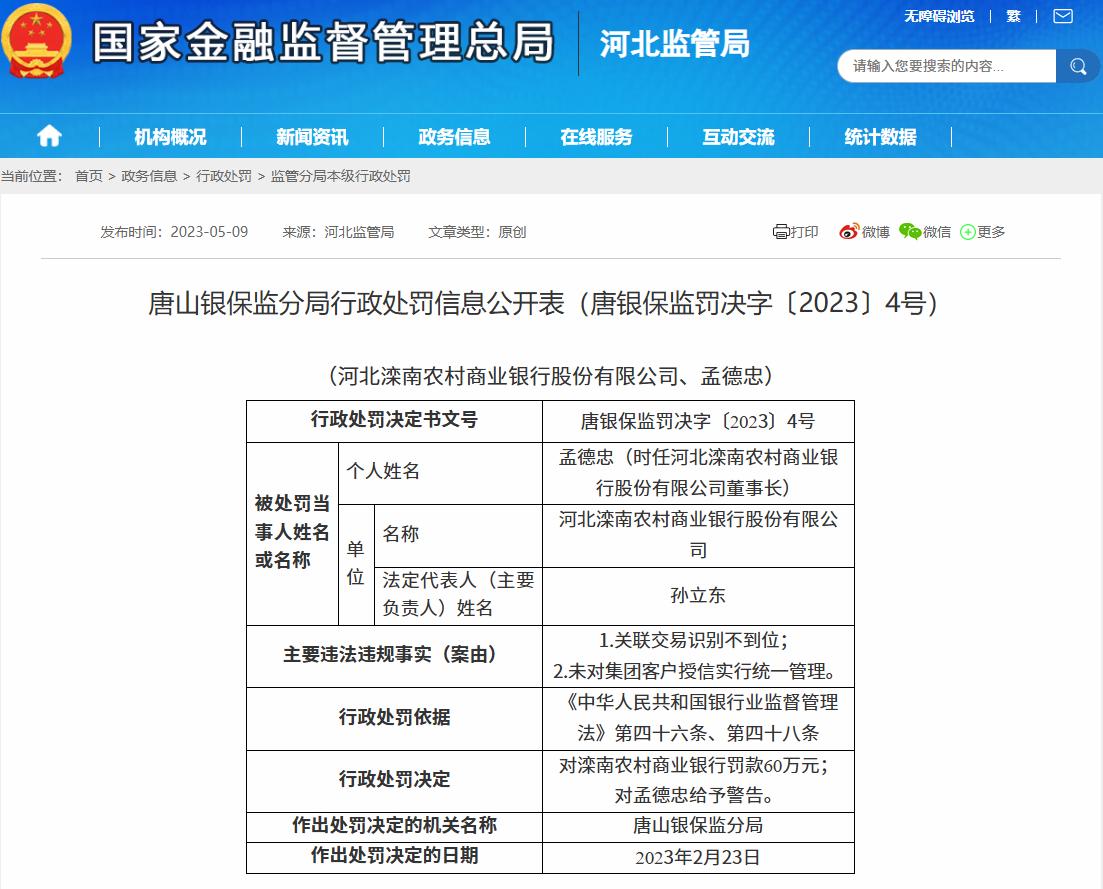Click the 法定代表人 label cell
This screenshot has height=889, width=1103.
[459, 595]
